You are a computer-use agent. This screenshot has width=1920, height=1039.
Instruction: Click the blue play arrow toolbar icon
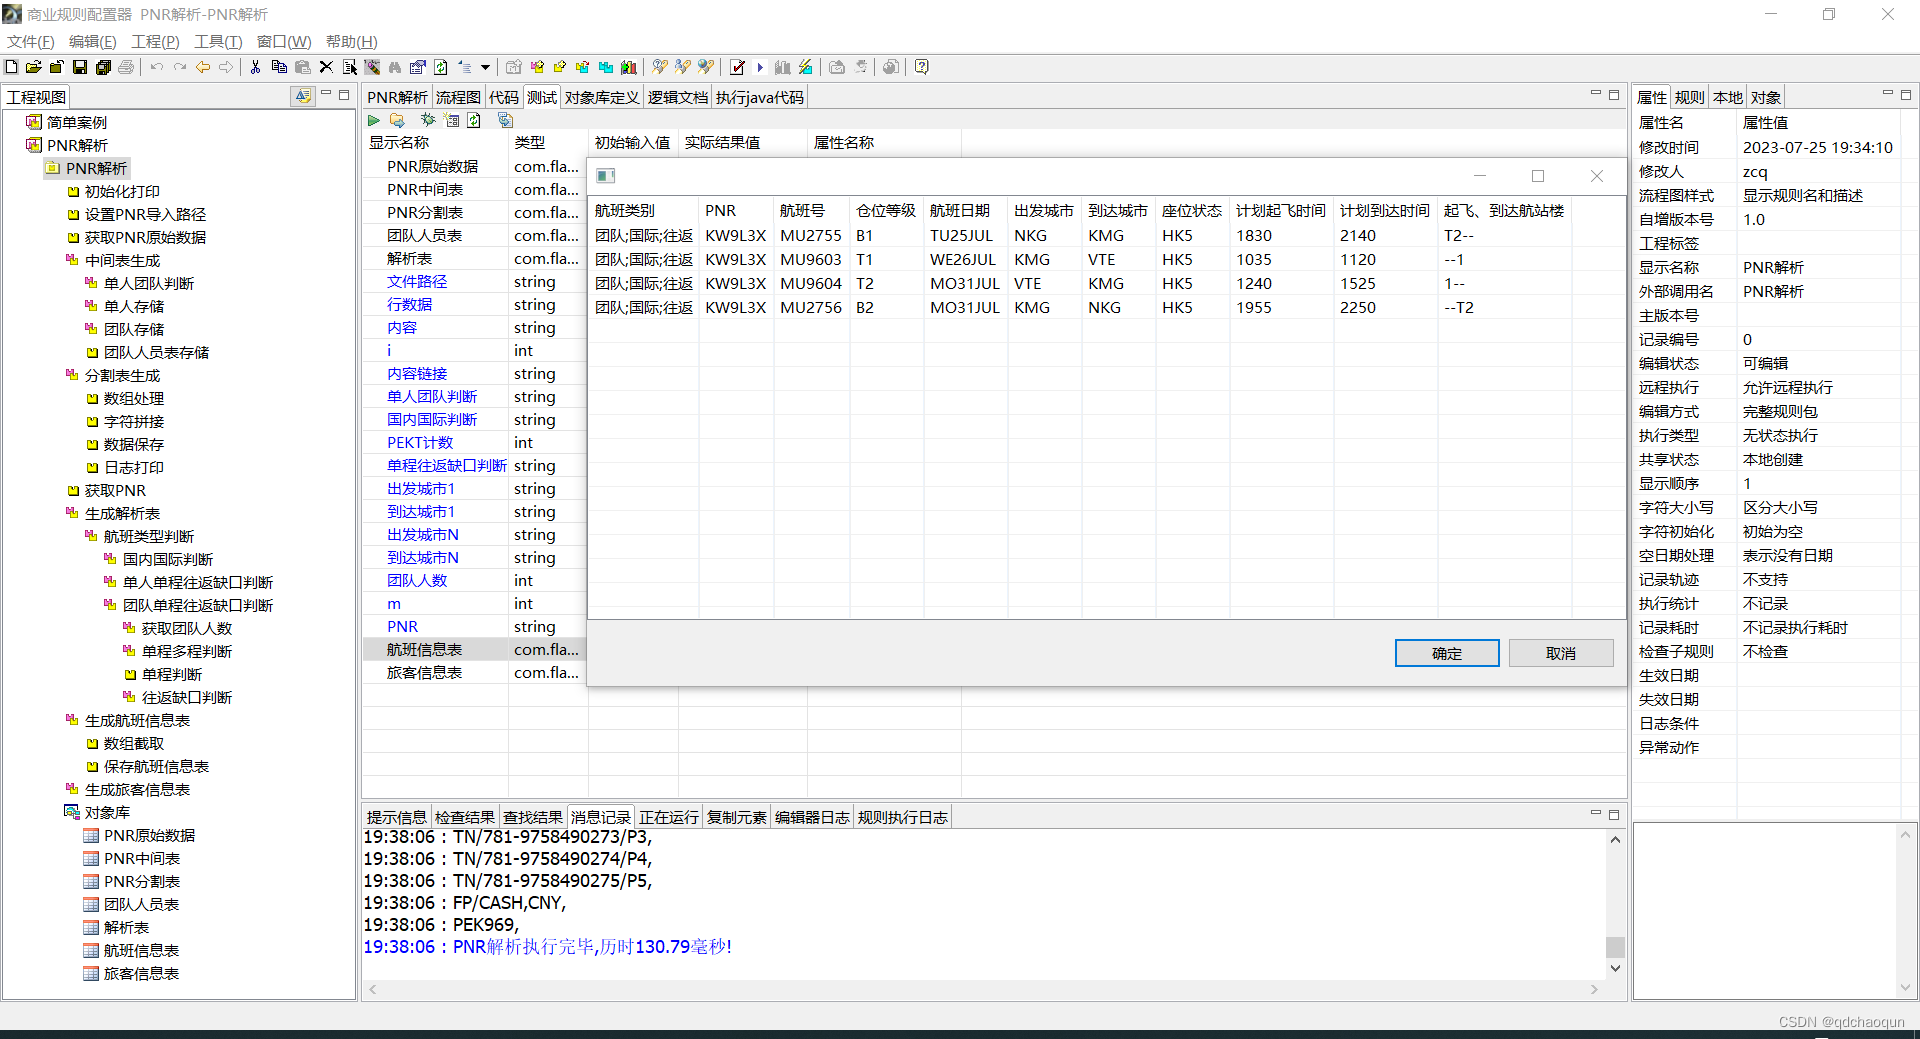760,67
